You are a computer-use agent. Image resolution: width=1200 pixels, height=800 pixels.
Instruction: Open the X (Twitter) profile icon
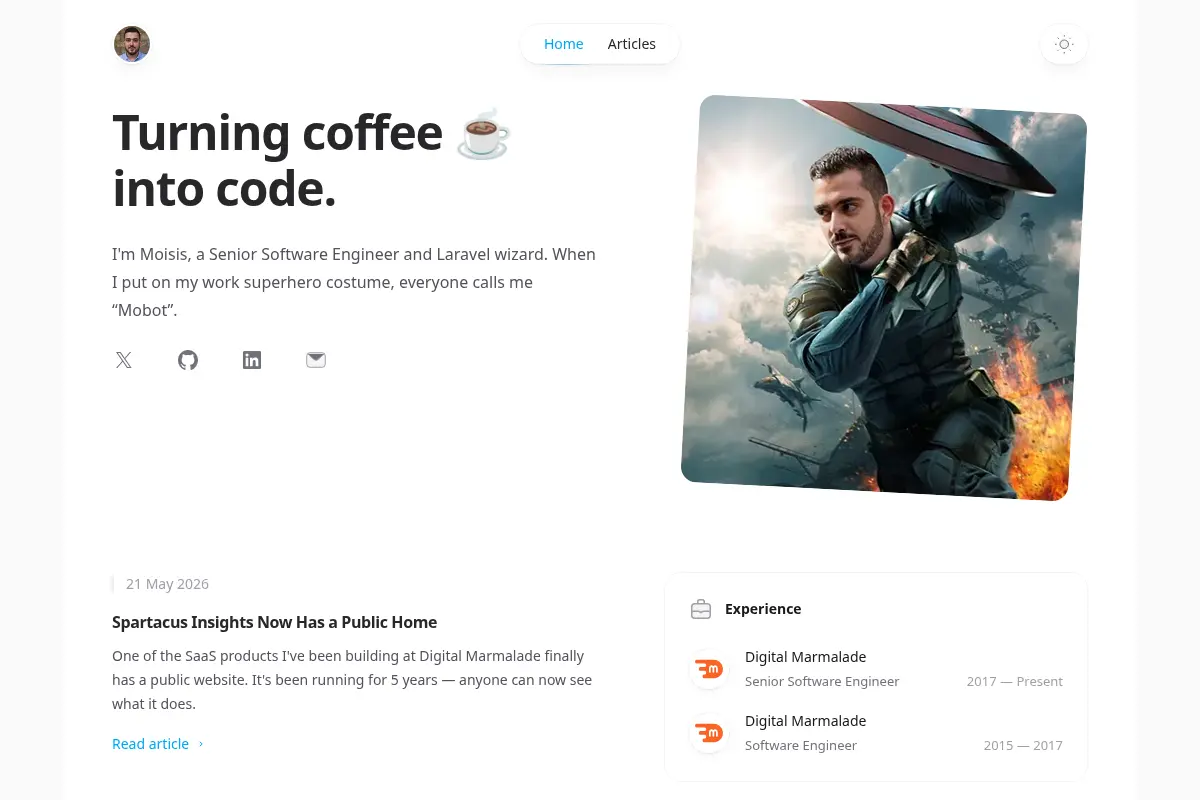point(124,360)
